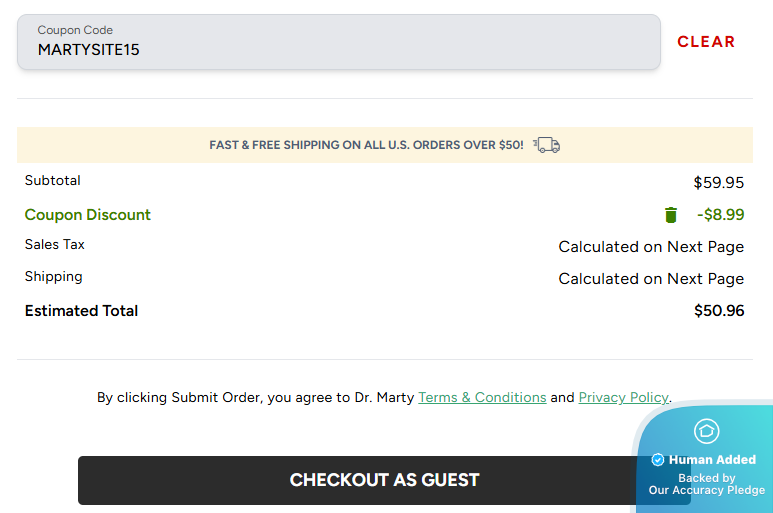The height and width of the screenshot is (513, 773).
Task: Click the free shipping banner text
Action: click(366, 145)
